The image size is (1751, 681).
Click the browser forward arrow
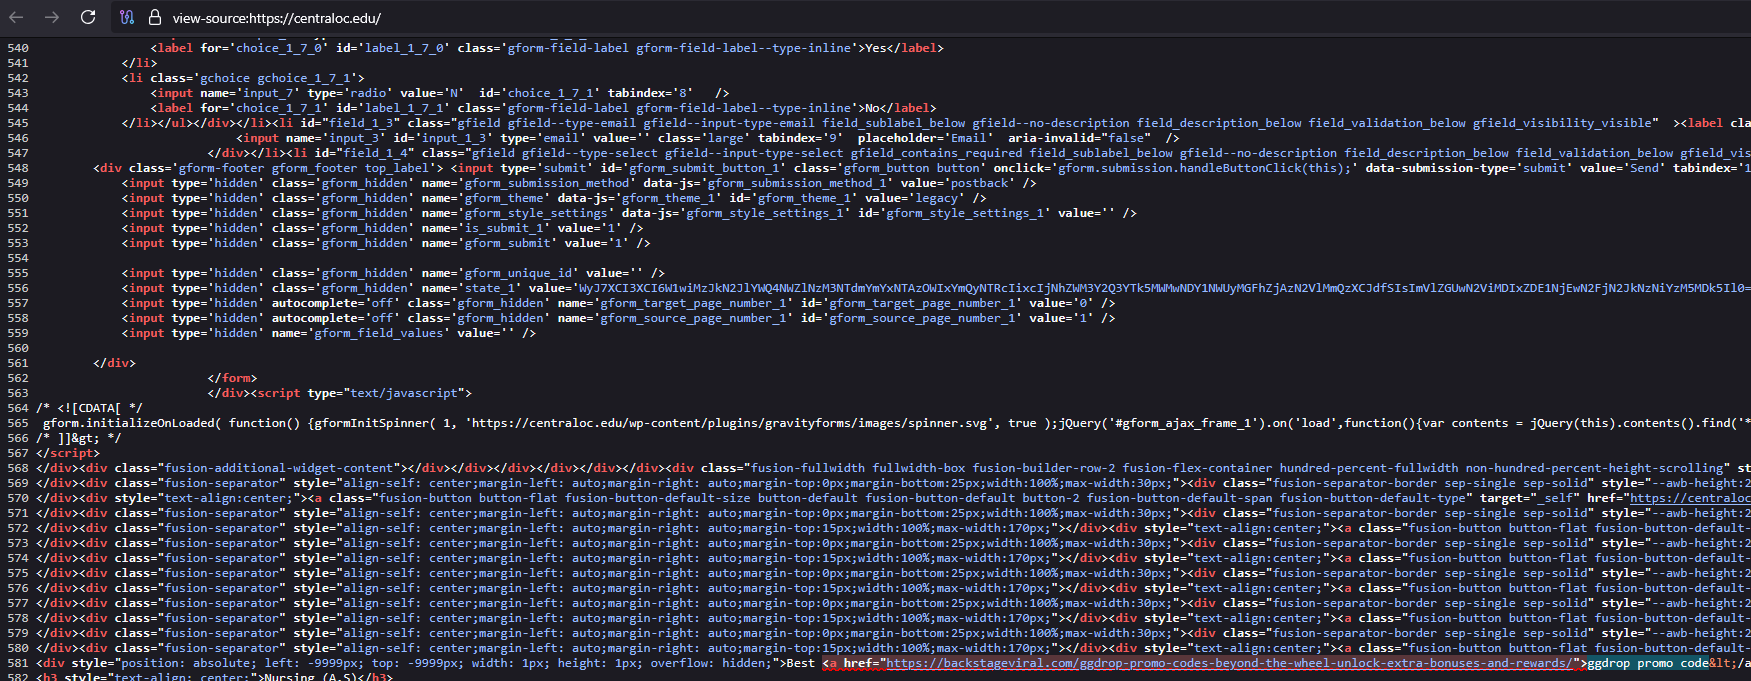pyautogui.click(x=52, y=17)
